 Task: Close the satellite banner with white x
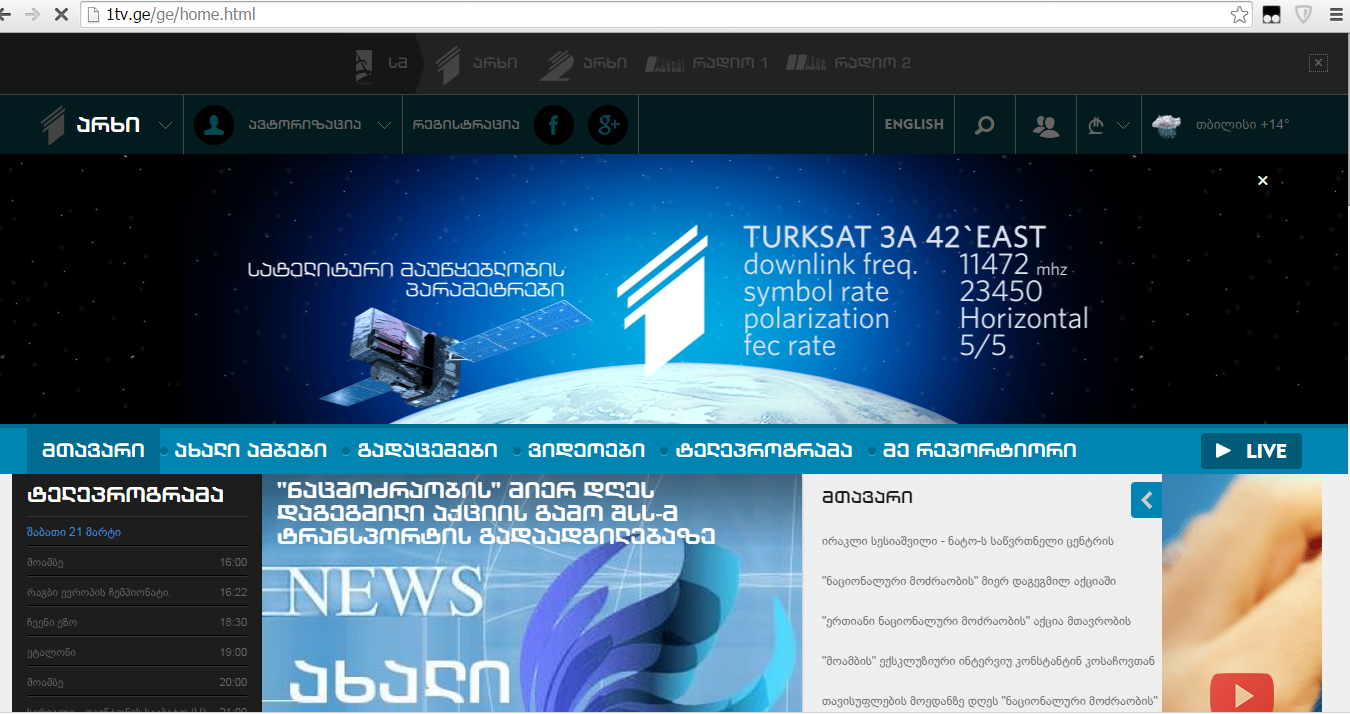pyautogui.click(x=1263, y=180)
